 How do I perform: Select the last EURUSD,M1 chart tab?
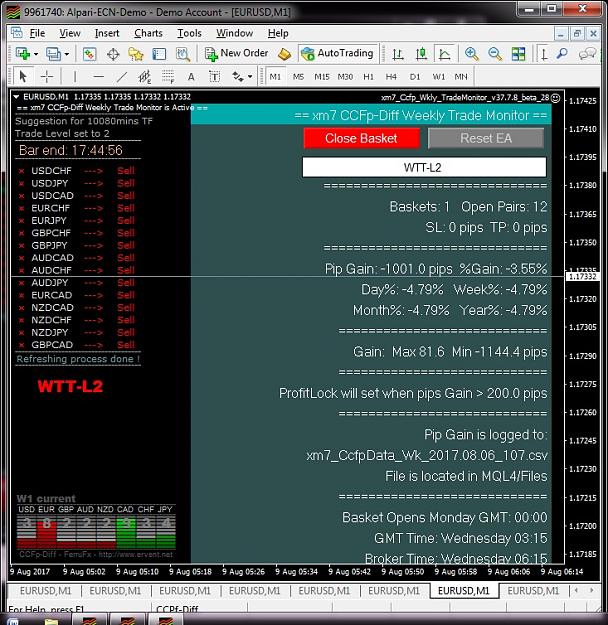click(x=533, y=591)
